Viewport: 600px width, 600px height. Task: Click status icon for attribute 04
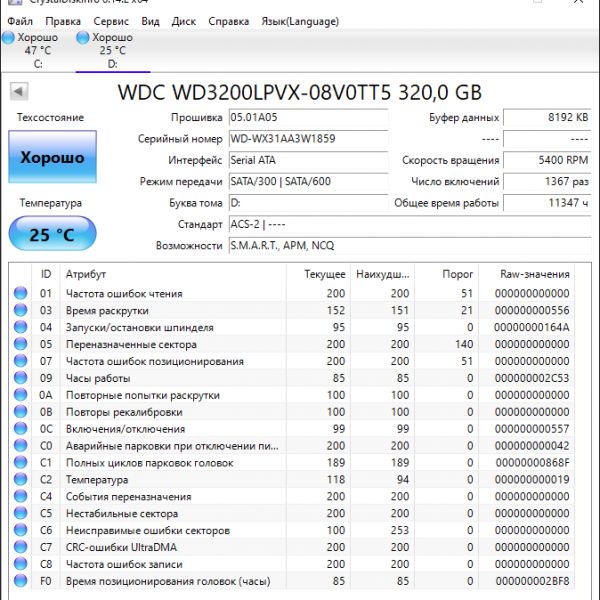[x=20, y=327]
